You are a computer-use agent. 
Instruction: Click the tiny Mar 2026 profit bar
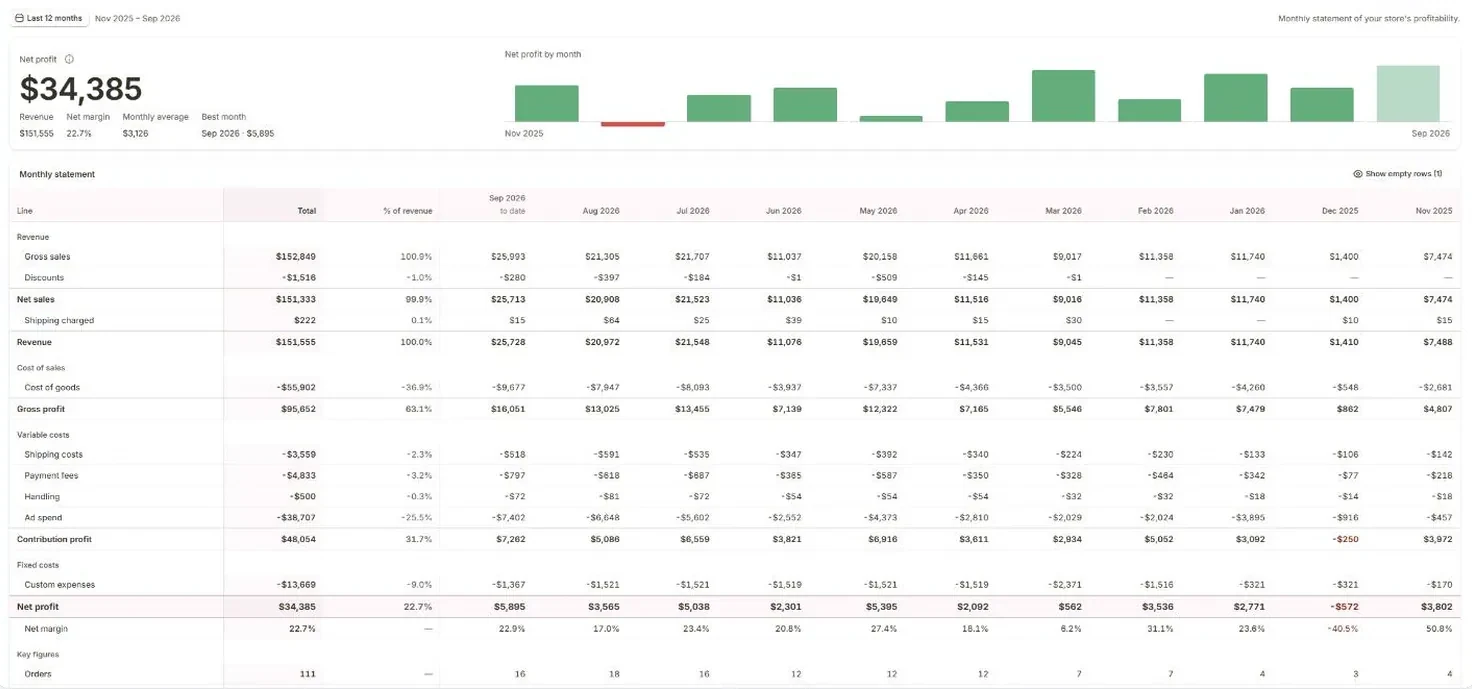[891, 119]
